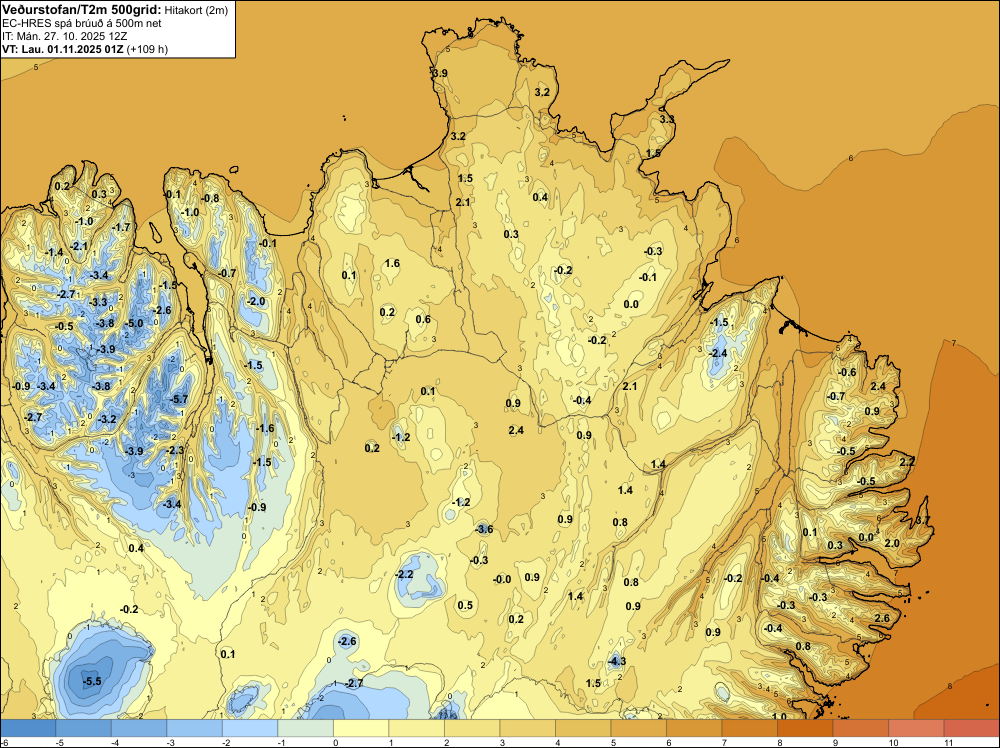This screenshot has width=1000, height=748.
Task: Click the 'EC-HRES spá brúuð á 500m net' line
Action: (x=82, y=23)
